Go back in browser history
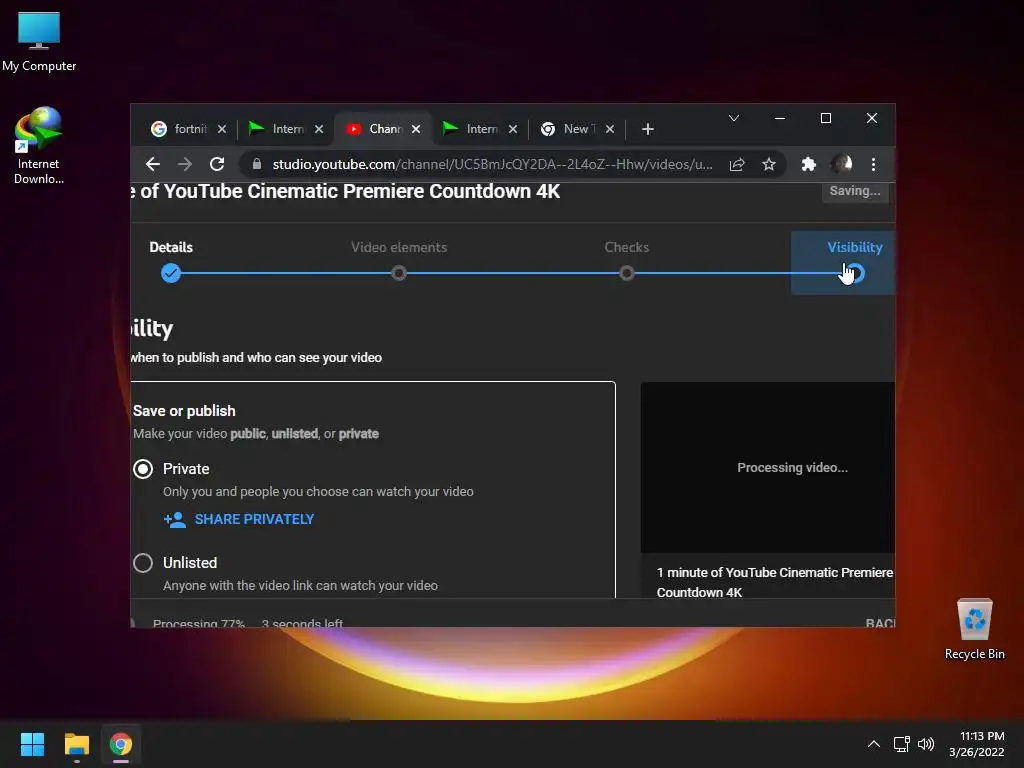The height and width of the screenshot is (768, 1024). tap(153, 165)
